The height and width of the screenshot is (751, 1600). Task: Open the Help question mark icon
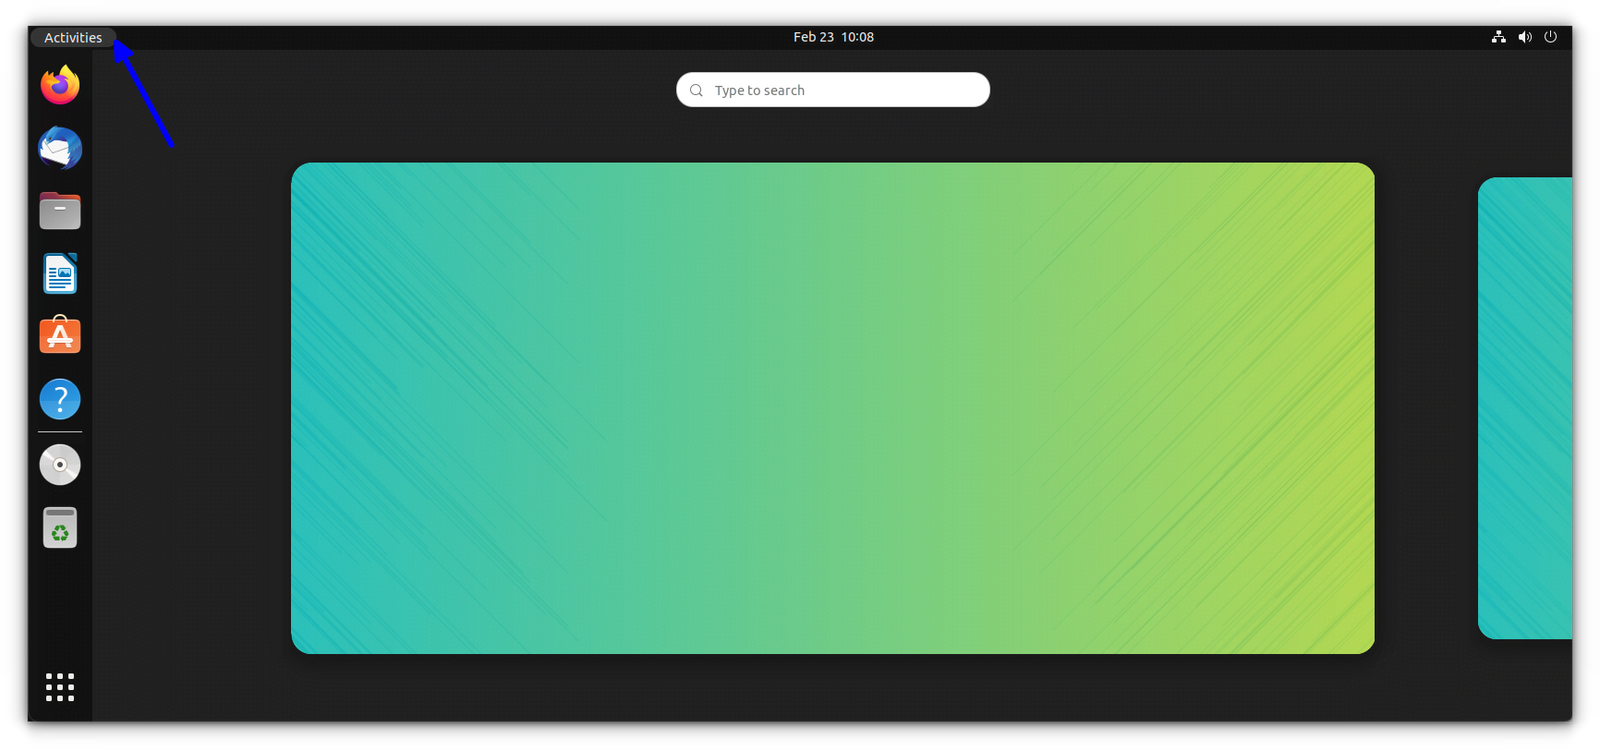(60, 399)
